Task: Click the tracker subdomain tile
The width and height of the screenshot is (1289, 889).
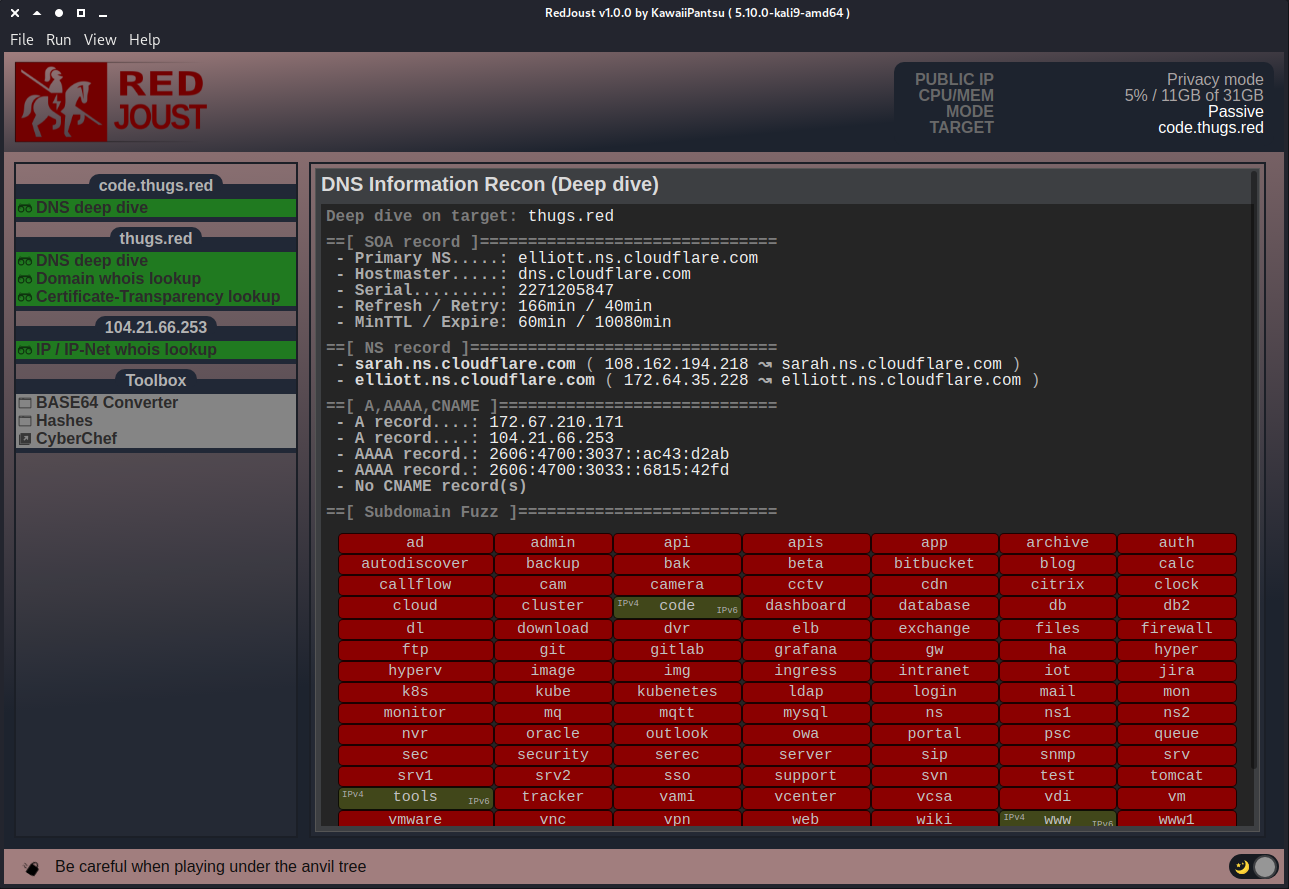Action: click(x=553, y=797)
